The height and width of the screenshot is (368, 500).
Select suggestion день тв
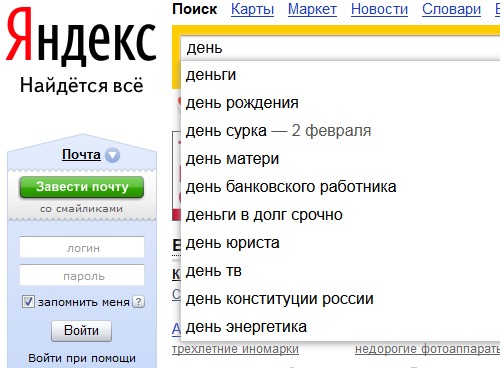coord(340,271)
